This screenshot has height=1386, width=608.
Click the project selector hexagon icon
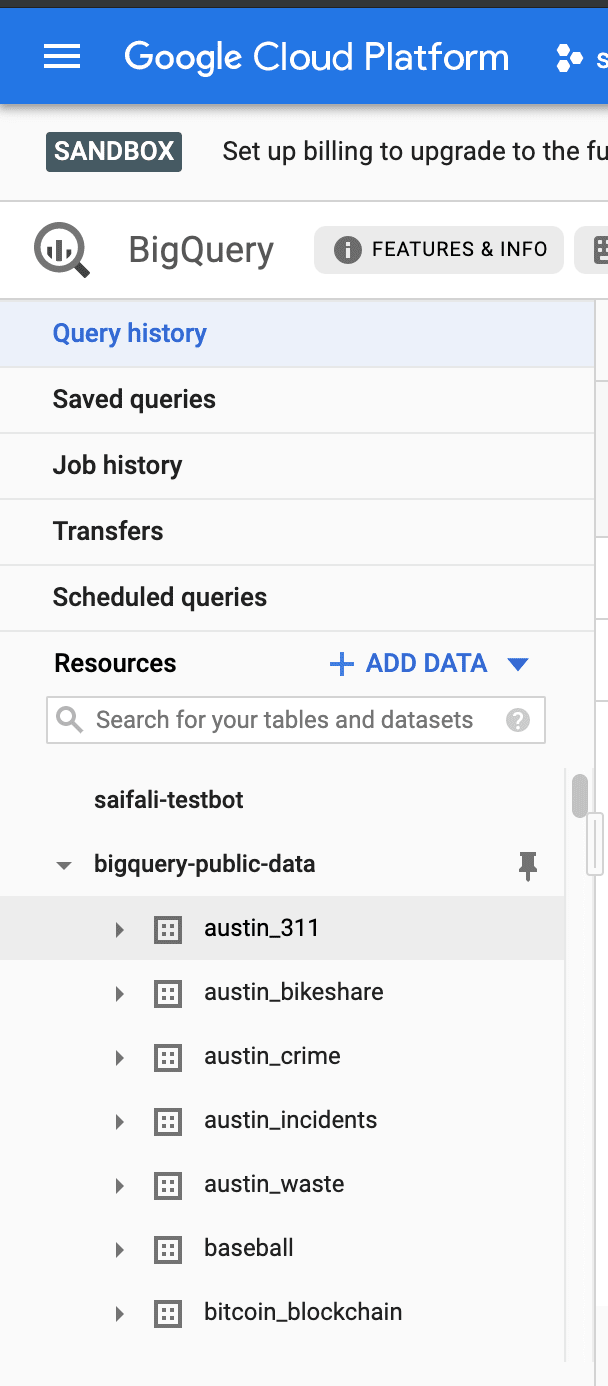point(569,58)
